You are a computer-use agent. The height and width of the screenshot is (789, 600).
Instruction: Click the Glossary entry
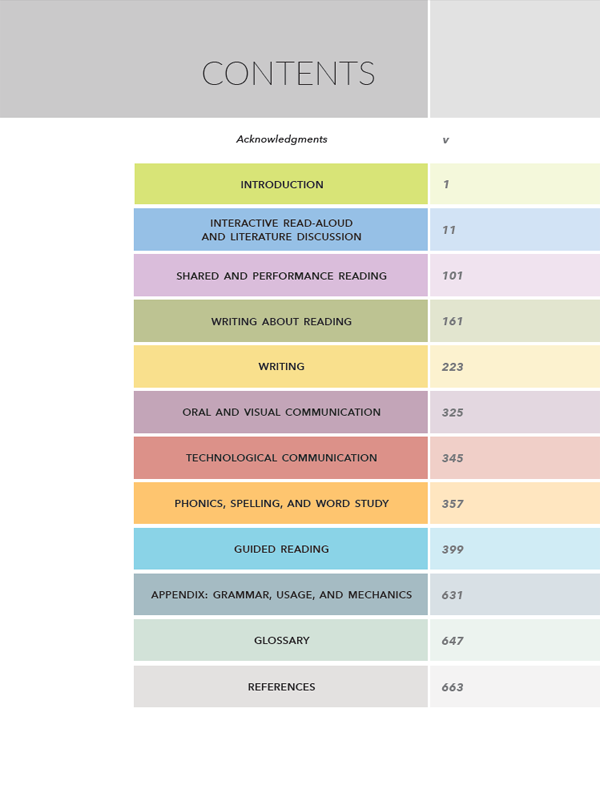282,640
